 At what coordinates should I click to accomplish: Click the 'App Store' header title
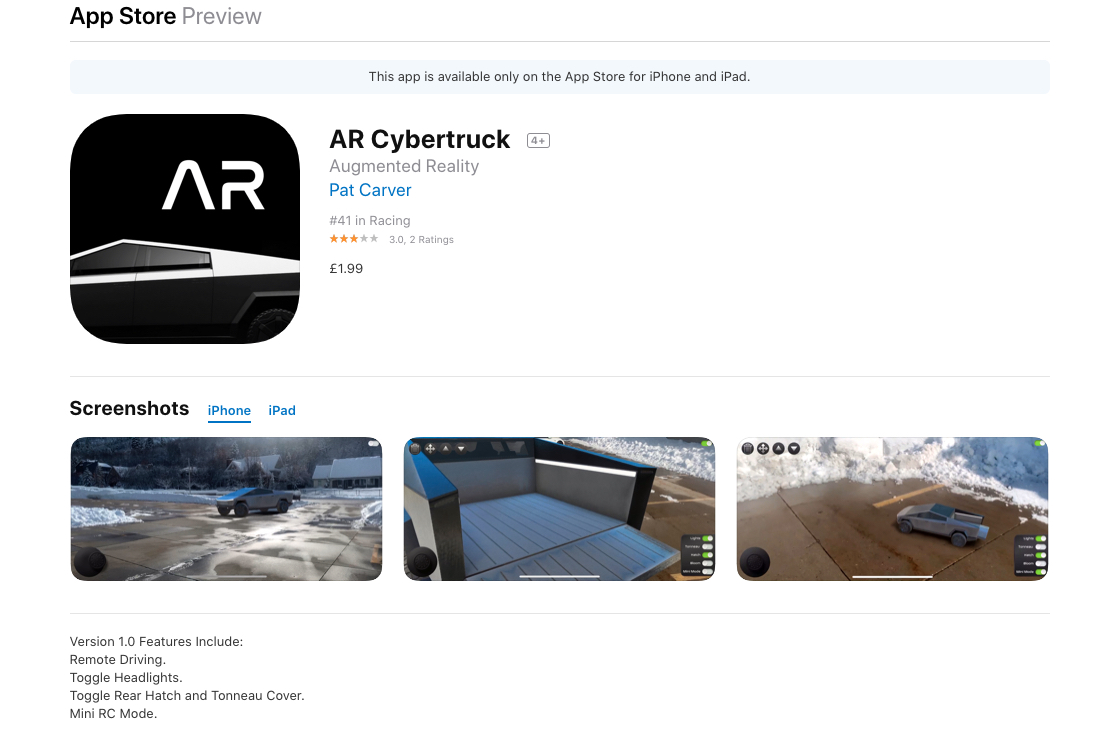(x=123, y=16)
